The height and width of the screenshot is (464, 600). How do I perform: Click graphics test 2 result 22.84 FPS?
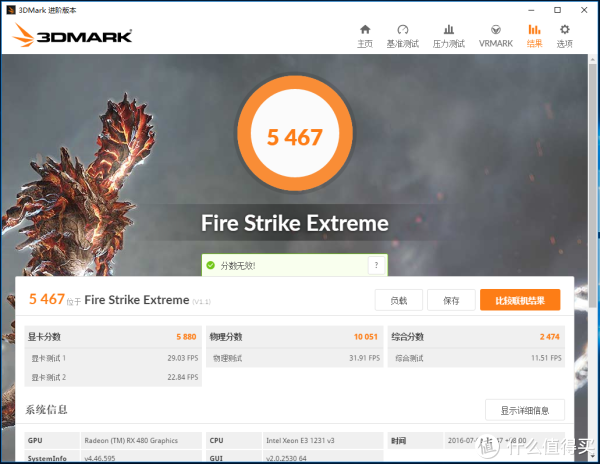pos(183,377)
